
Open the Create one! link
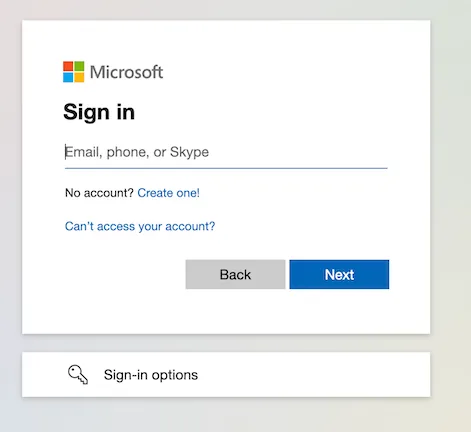(x=168, y=193)
